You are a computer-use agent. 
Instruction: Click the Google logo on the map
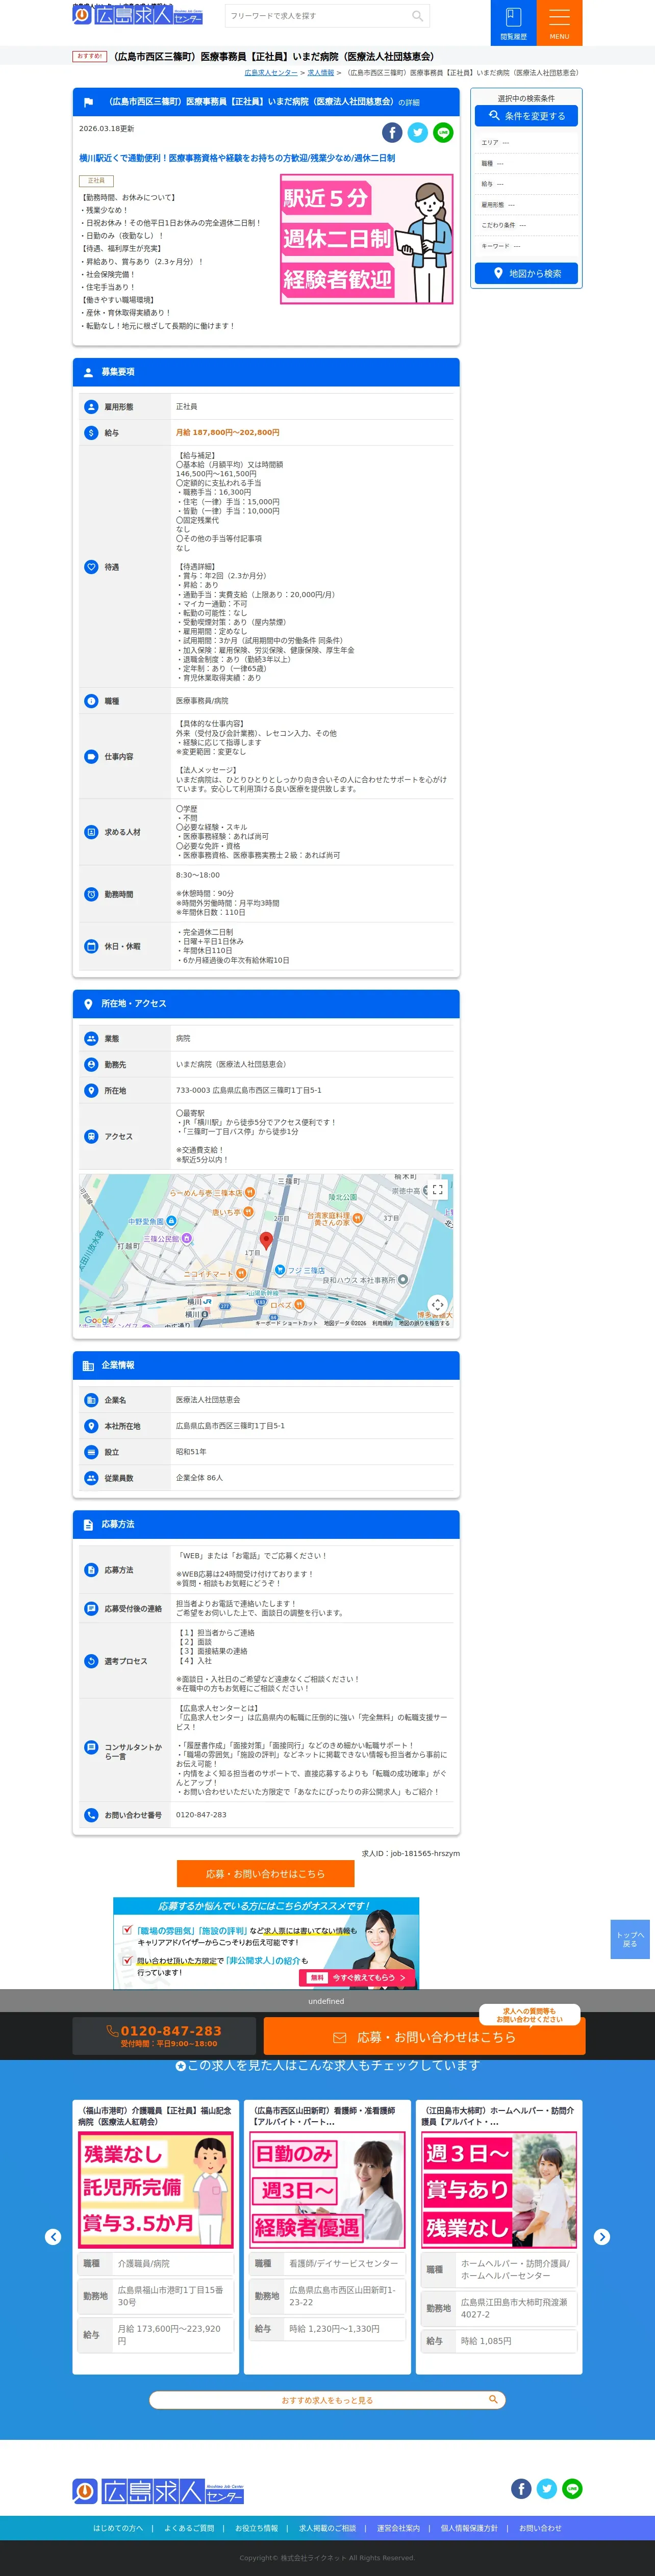[98, 1320]
